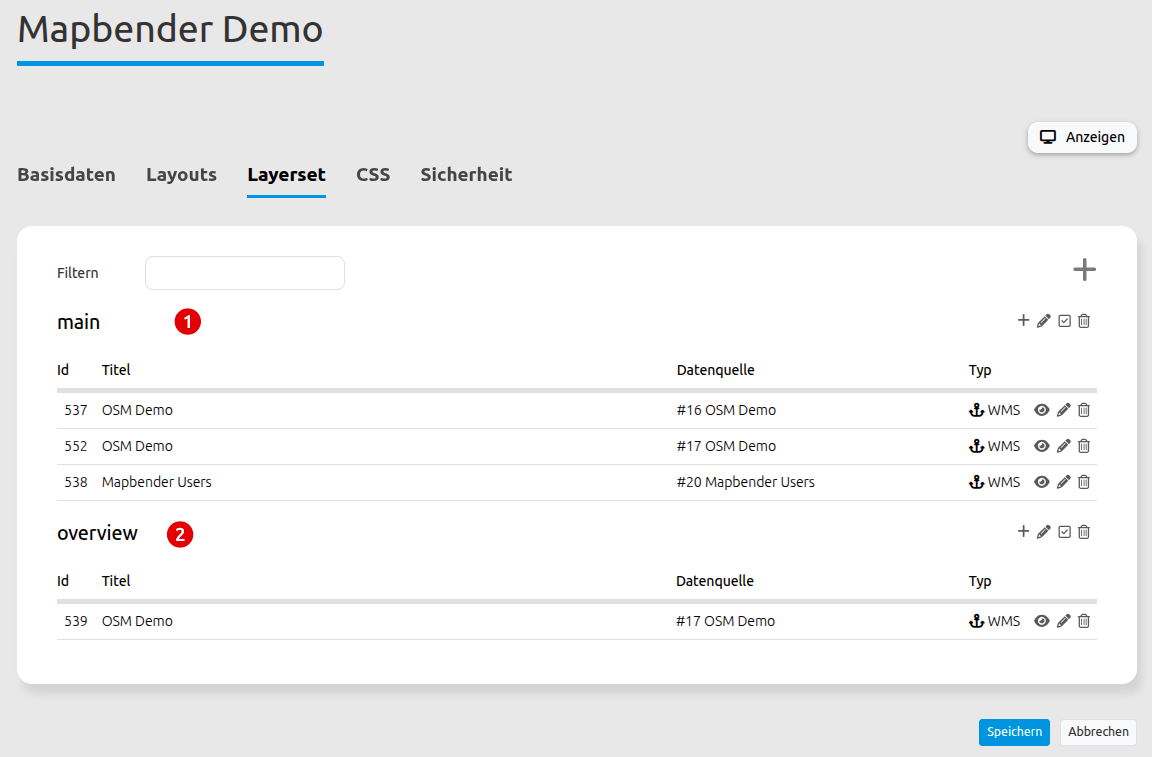
Task: Toggle visibility of instance 539 in overview
Action: point(1042,621)
